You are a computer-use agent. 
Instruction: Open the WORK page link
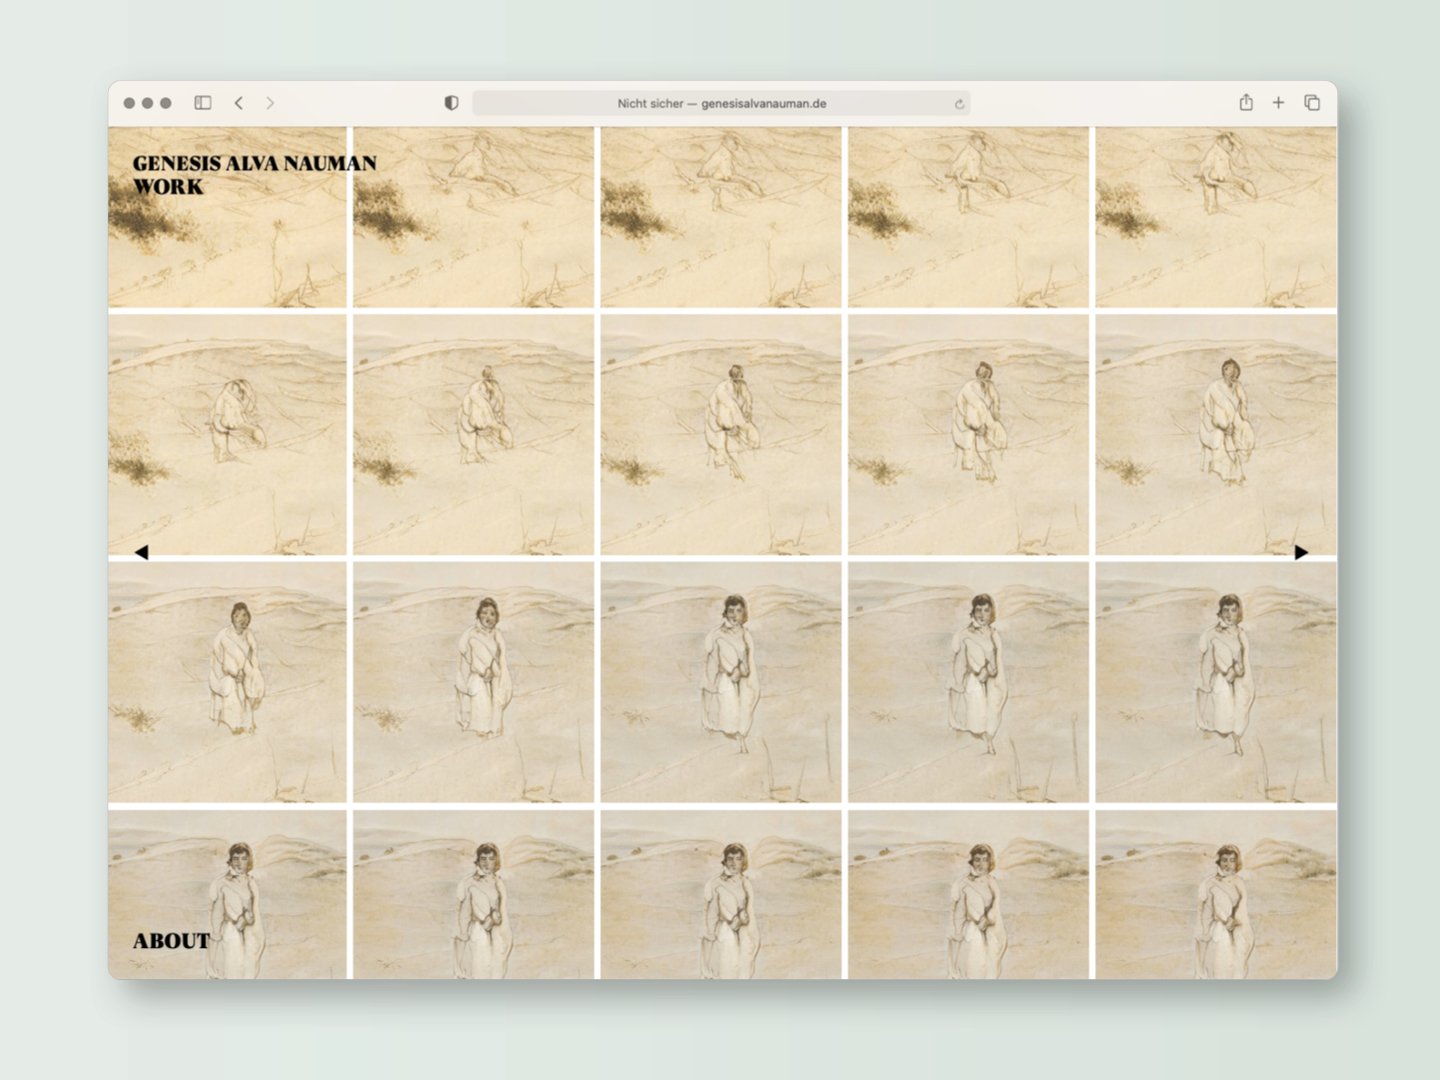point(168,186)
